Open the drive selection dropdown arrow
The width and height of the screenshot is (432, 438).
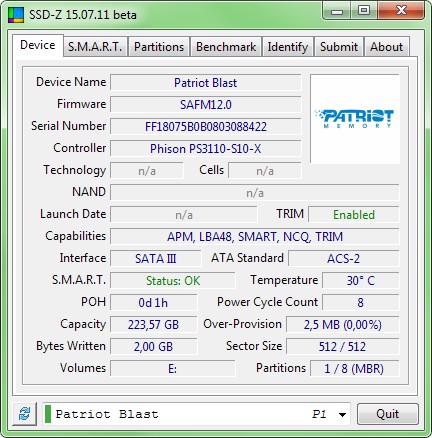tap(342, 415)
